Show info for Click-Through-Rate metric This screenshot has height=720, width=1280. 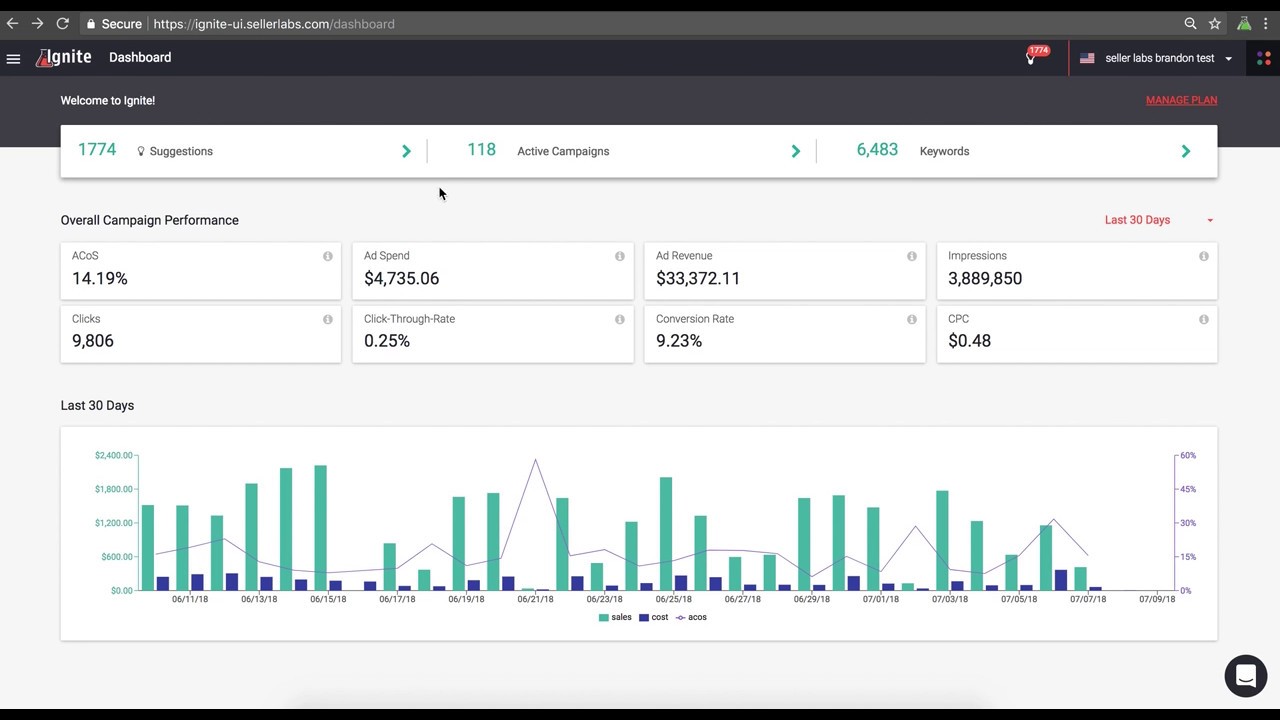click(619, 319)
